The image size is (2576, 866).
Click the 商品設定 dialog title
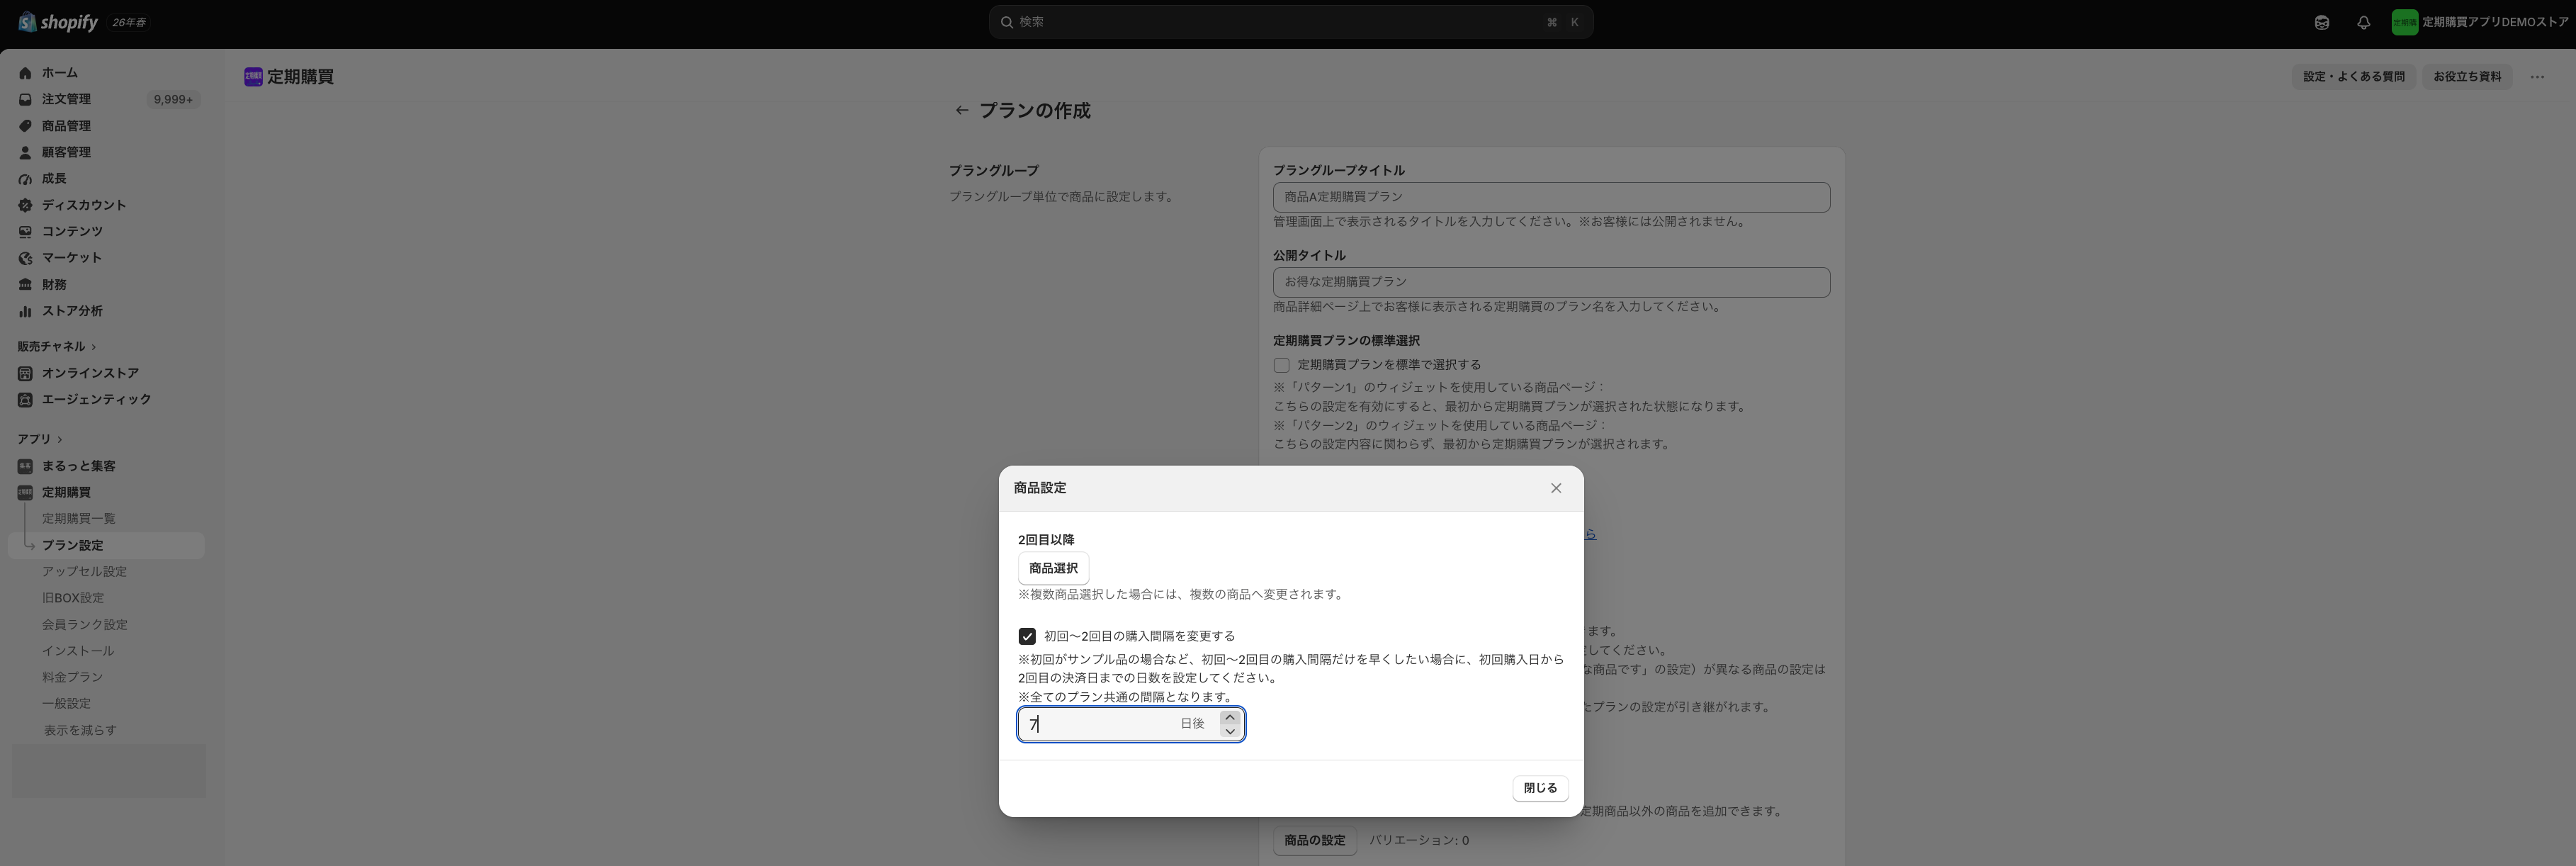(1040, 488)
